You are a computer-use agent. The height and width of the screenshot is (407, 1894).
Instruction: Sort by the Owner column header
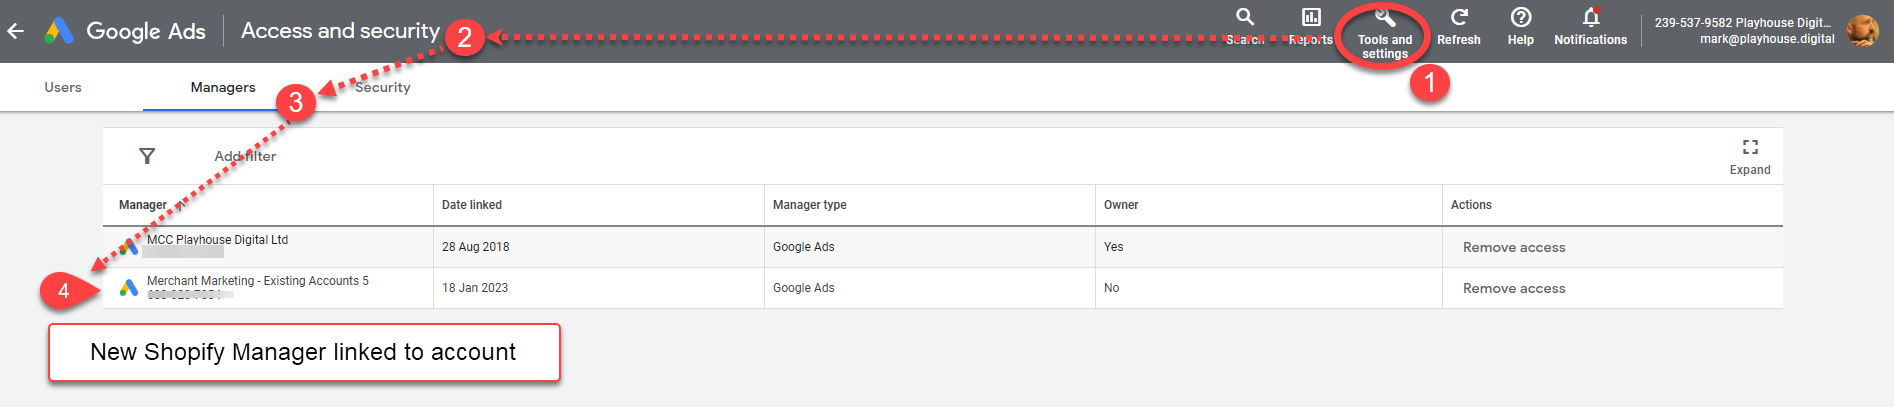(1121, 205)
